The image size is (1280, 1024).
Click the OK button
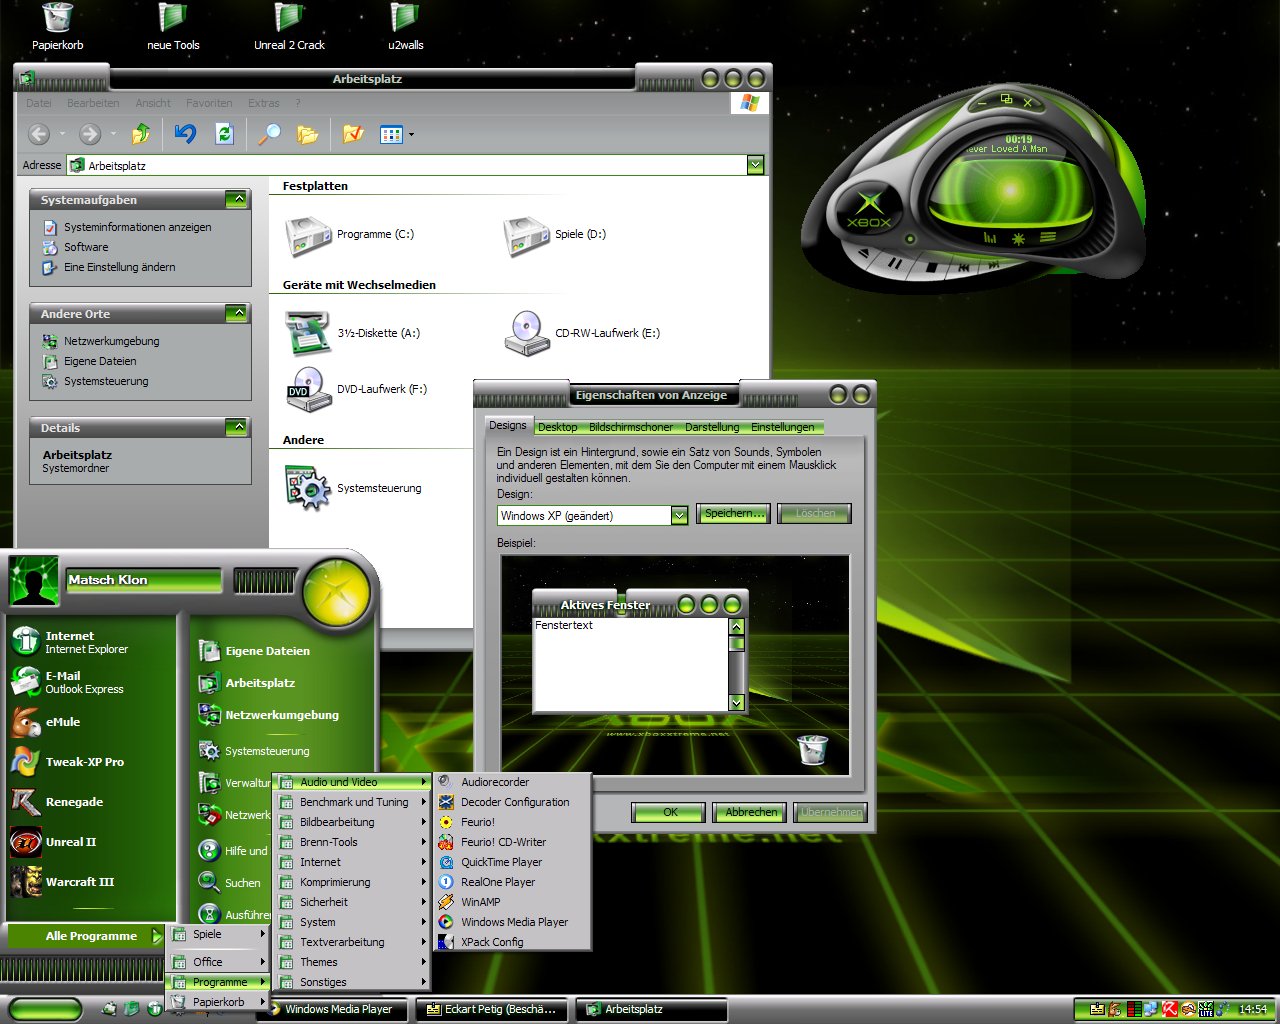tap(670, 812)
